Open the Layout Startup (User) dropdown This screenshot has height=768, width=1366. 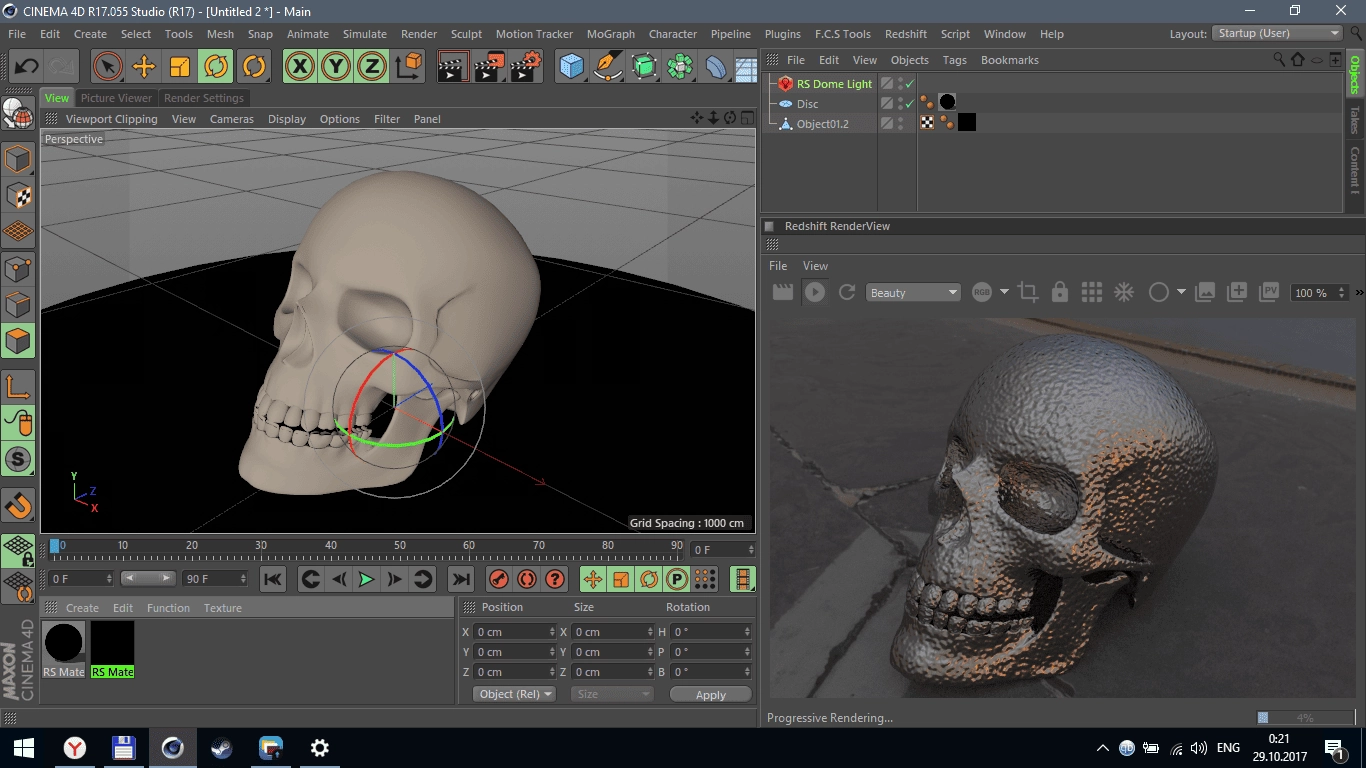1278,34
